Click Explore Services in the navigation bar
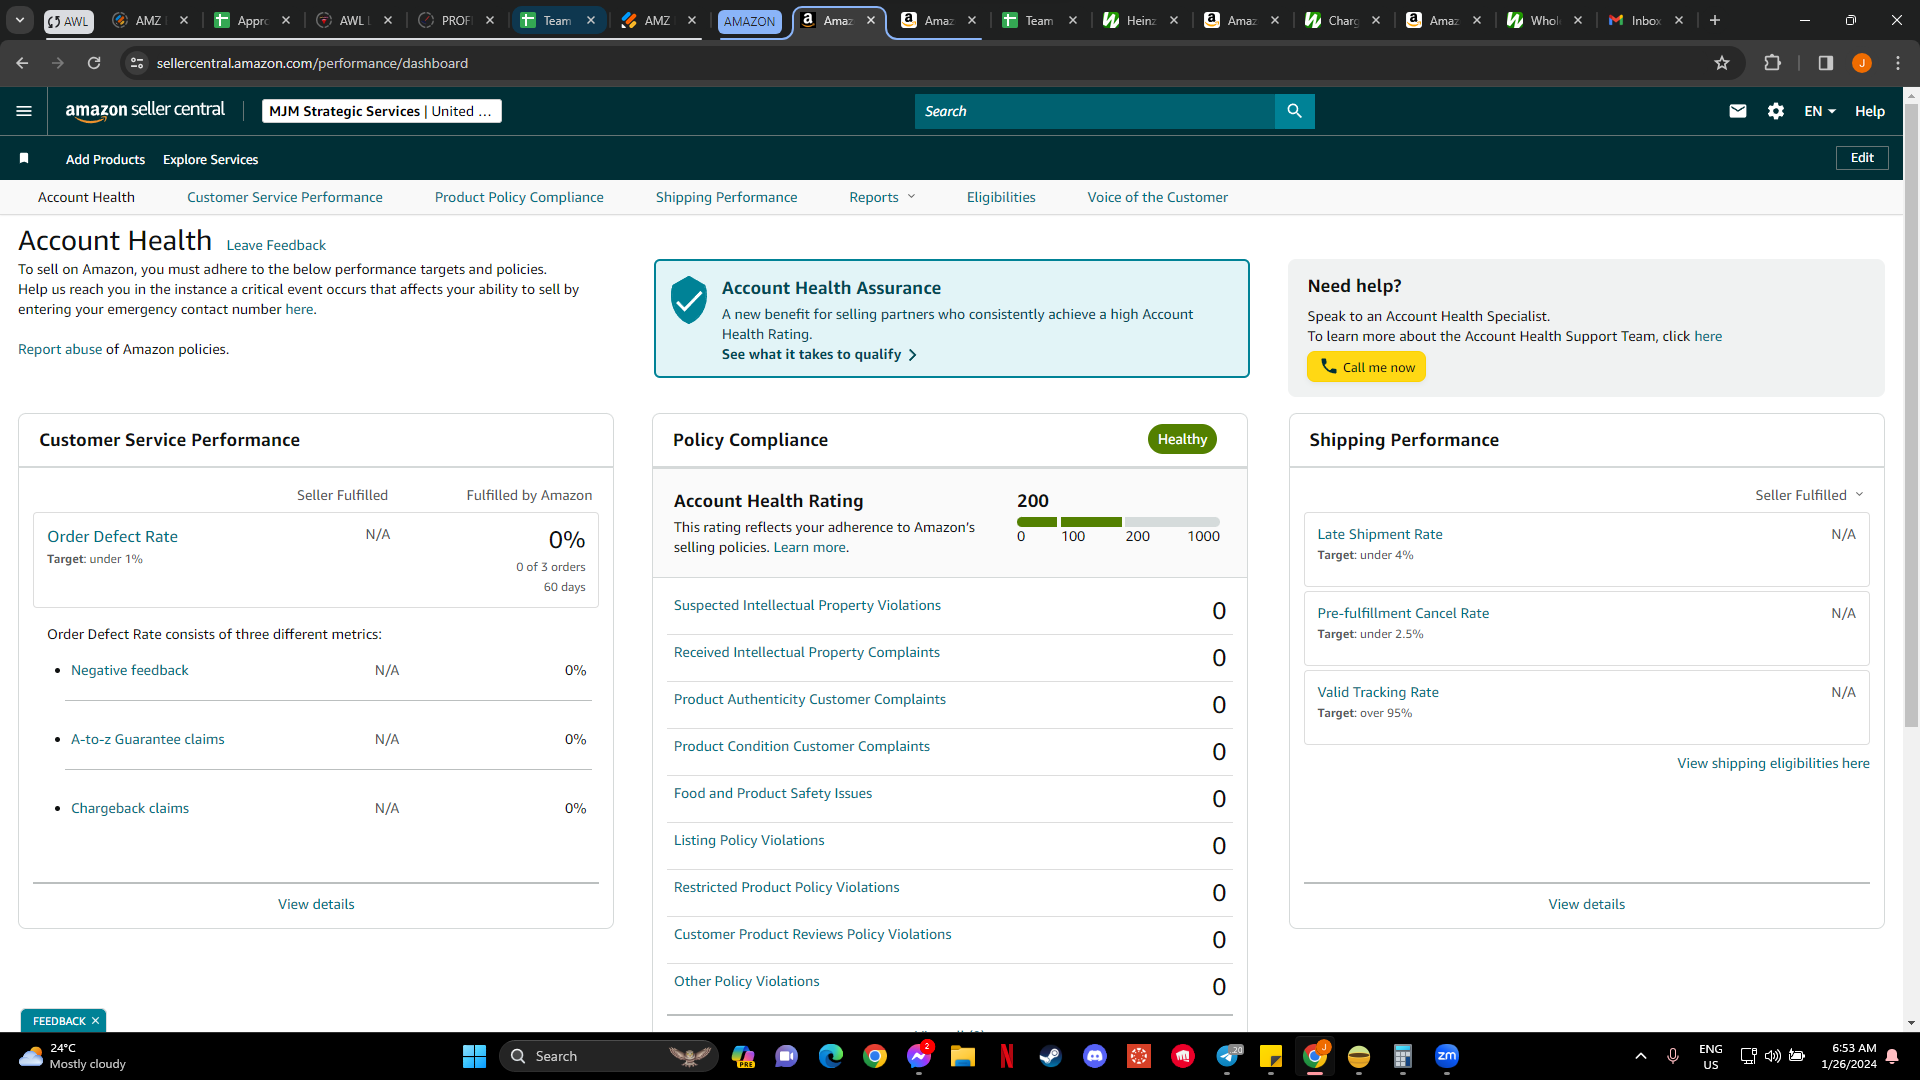The width and height of the screenshot is (1920, 1080). click(x=210, y=159)
